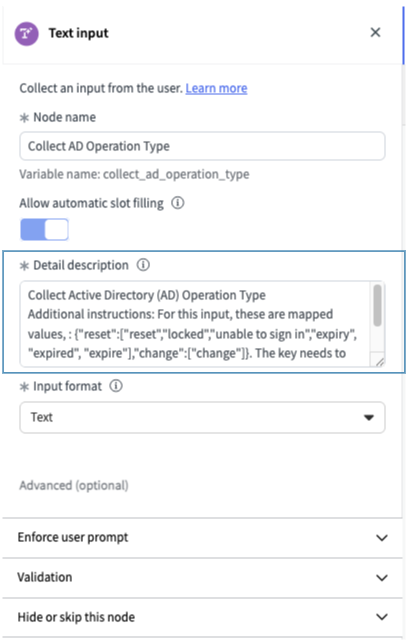The image size is (407, 640).
Task: Open the Input format Text dropdown
Action: pyautogui.click(x=202, y=417)
